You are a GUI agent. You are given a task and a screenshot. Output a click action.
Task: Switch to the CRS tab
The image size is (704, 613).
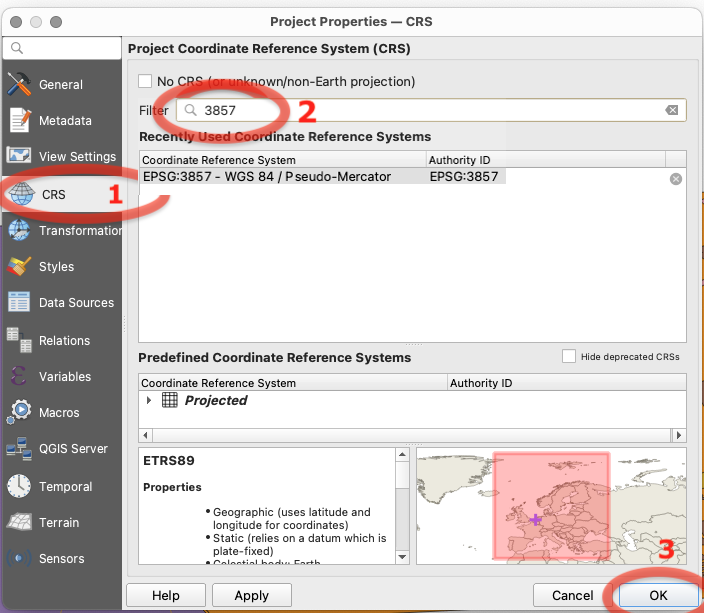pyautogui.click(x=53, y=195)
